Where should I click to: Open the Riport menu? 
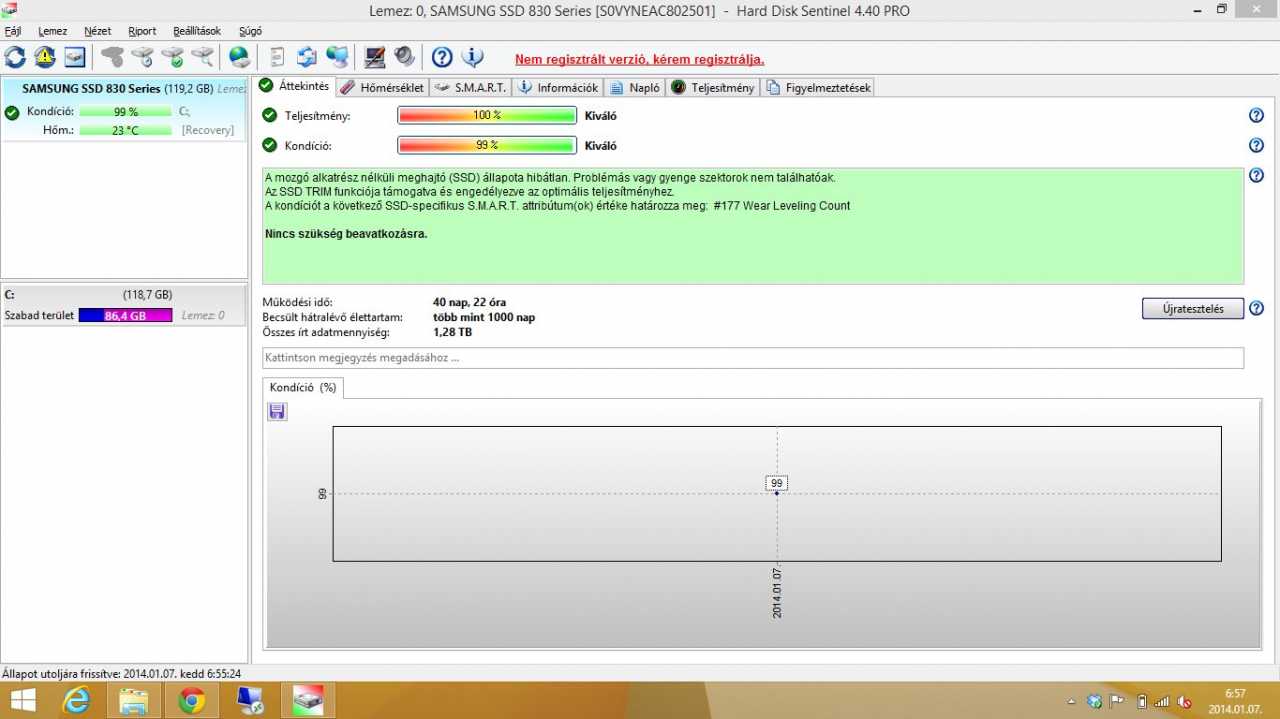142,31
